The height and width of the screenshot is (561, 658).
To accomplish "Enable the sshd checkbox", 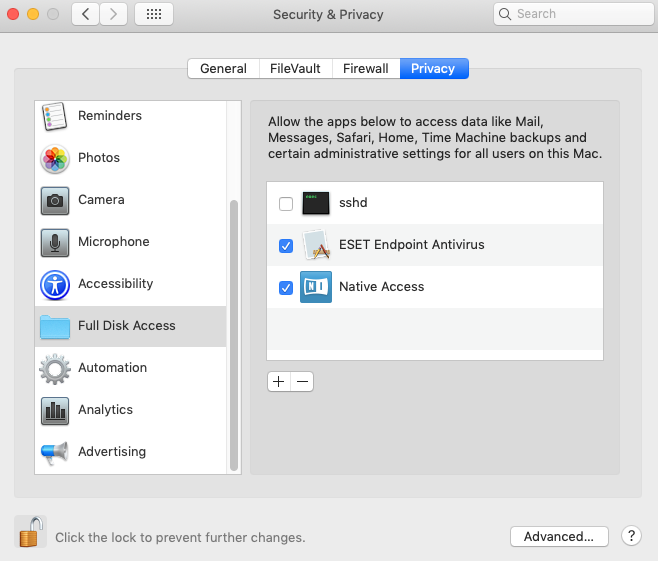I will (x=286, y=204).
